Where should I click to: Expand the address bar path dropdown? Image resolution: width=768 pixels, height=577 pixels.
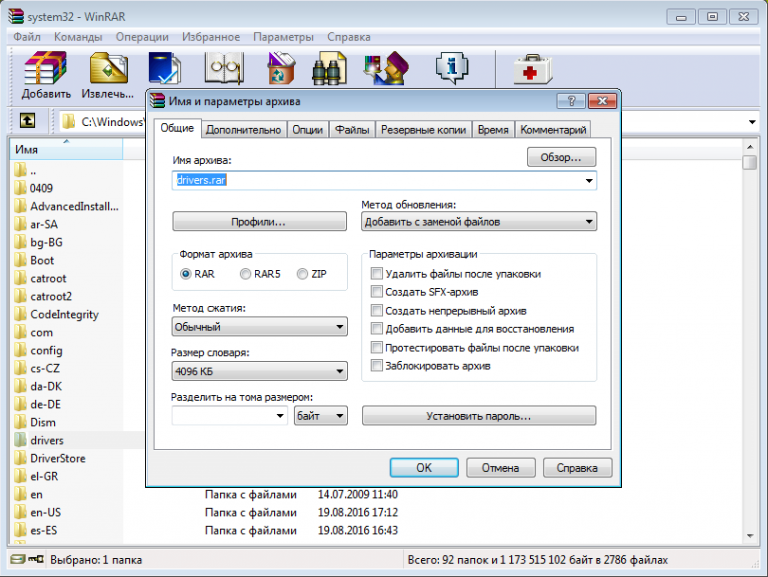tap(752, 121)
